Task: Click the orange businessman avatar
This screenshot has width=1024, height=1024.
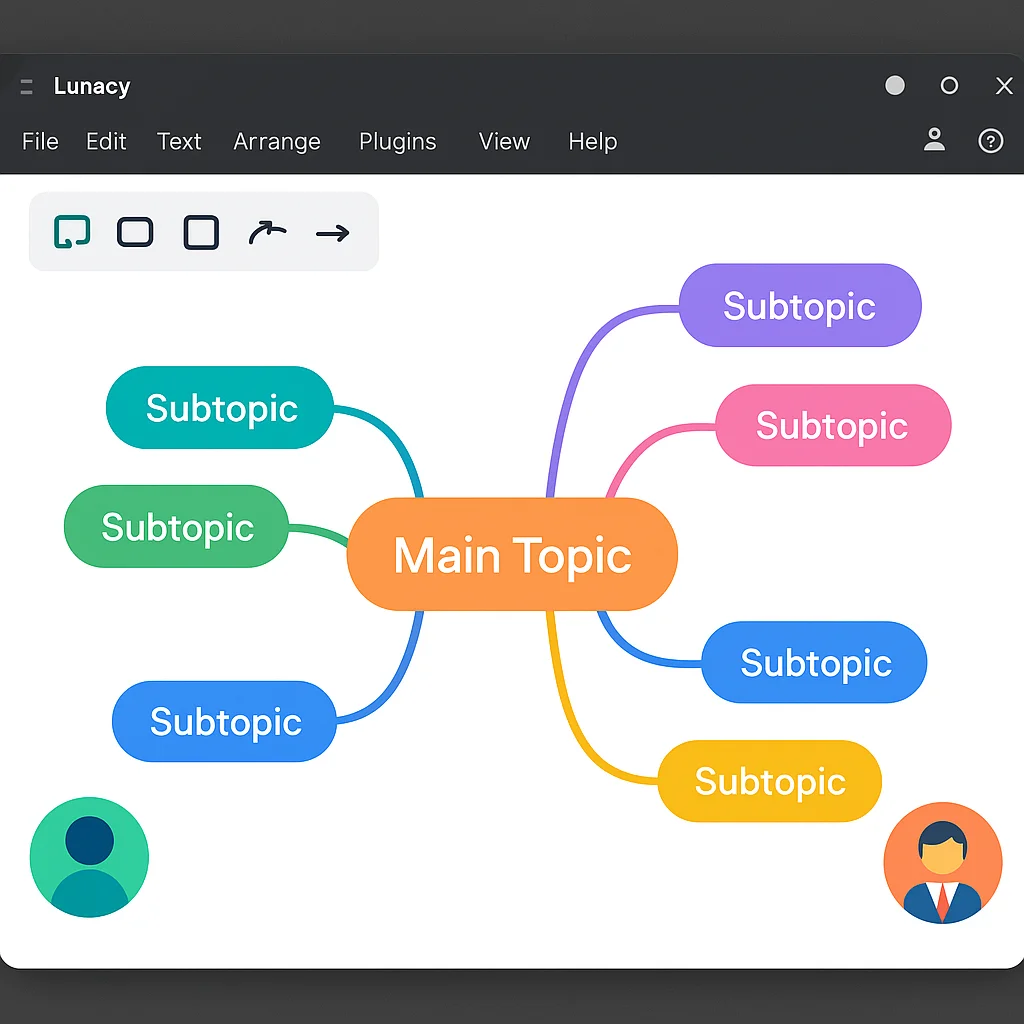Action: (x=942, y=863)
